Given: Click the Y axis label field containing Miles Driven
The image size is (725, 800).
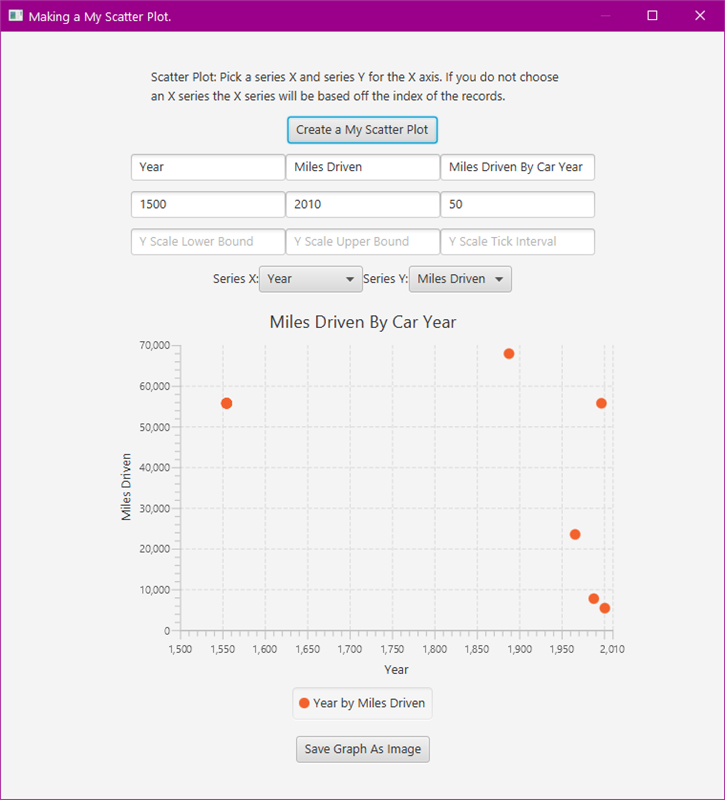Looking at the screenshot, I should click(363, 167).
